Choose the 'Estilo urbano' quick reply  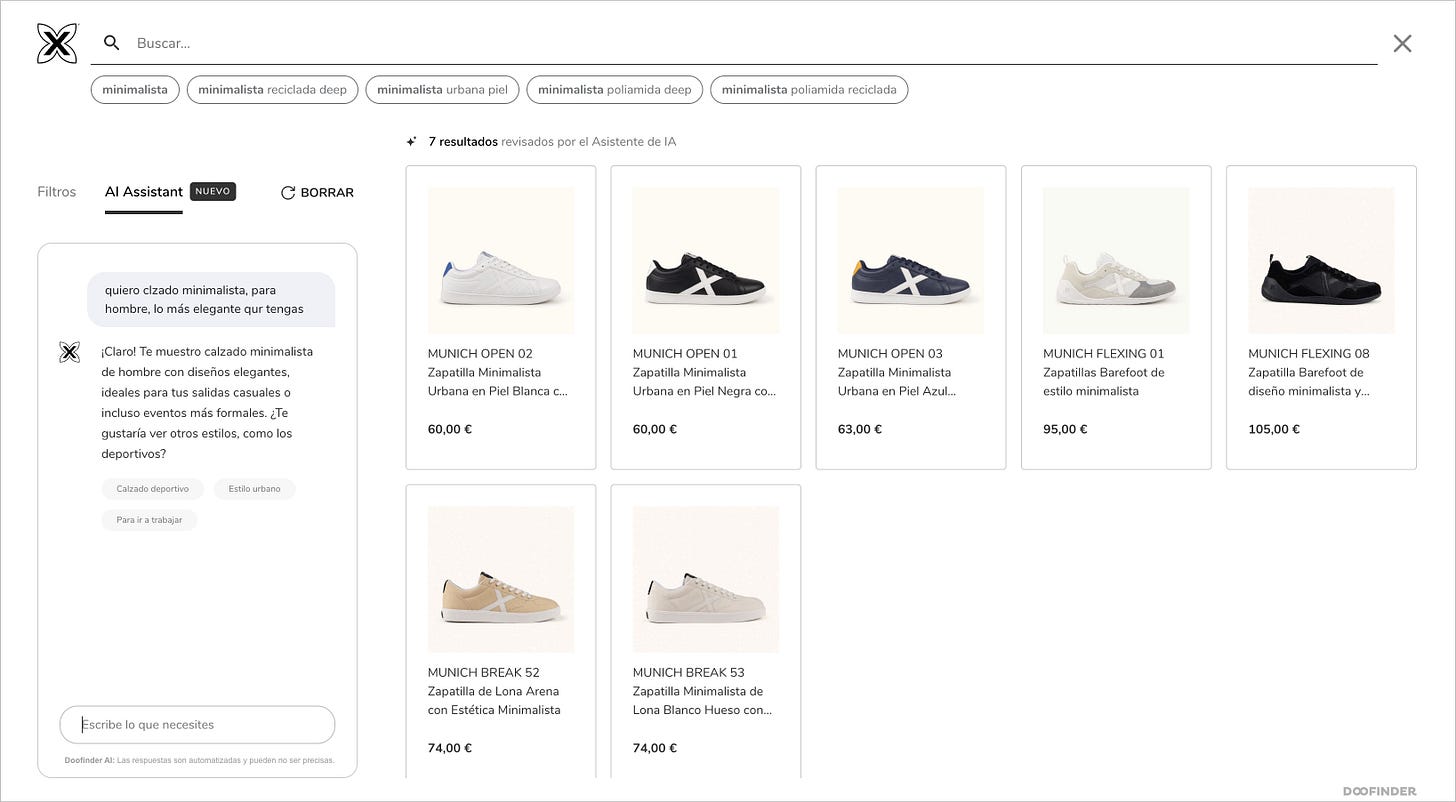254,489
